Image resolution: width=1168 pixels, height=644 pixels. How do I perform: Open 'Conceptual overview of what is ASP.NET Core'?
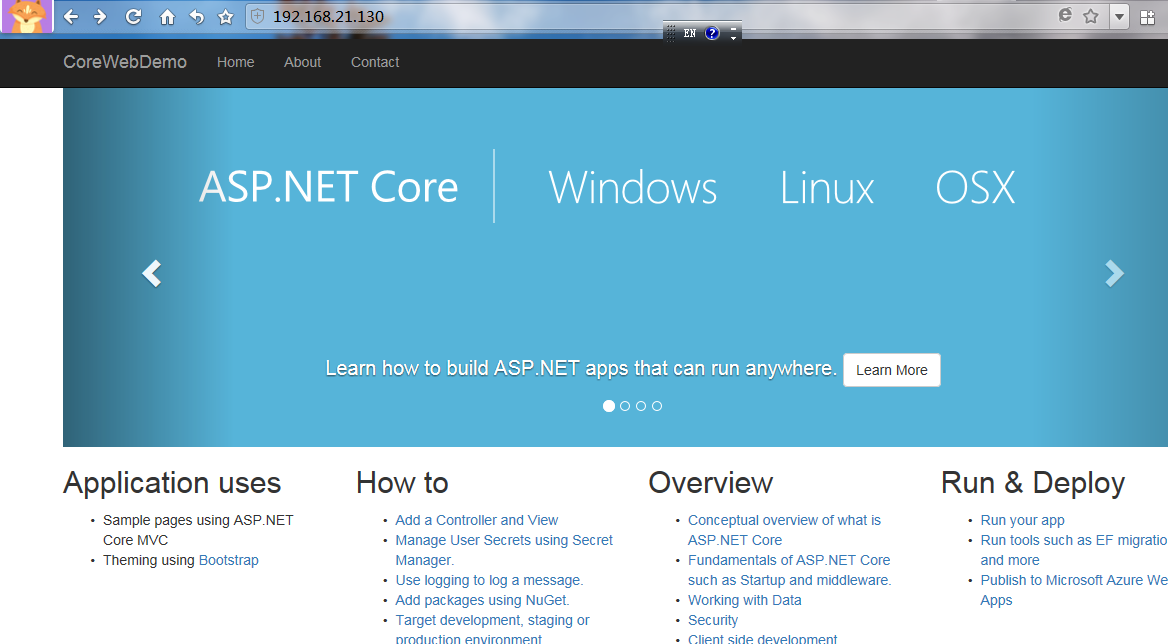point(784,530)
